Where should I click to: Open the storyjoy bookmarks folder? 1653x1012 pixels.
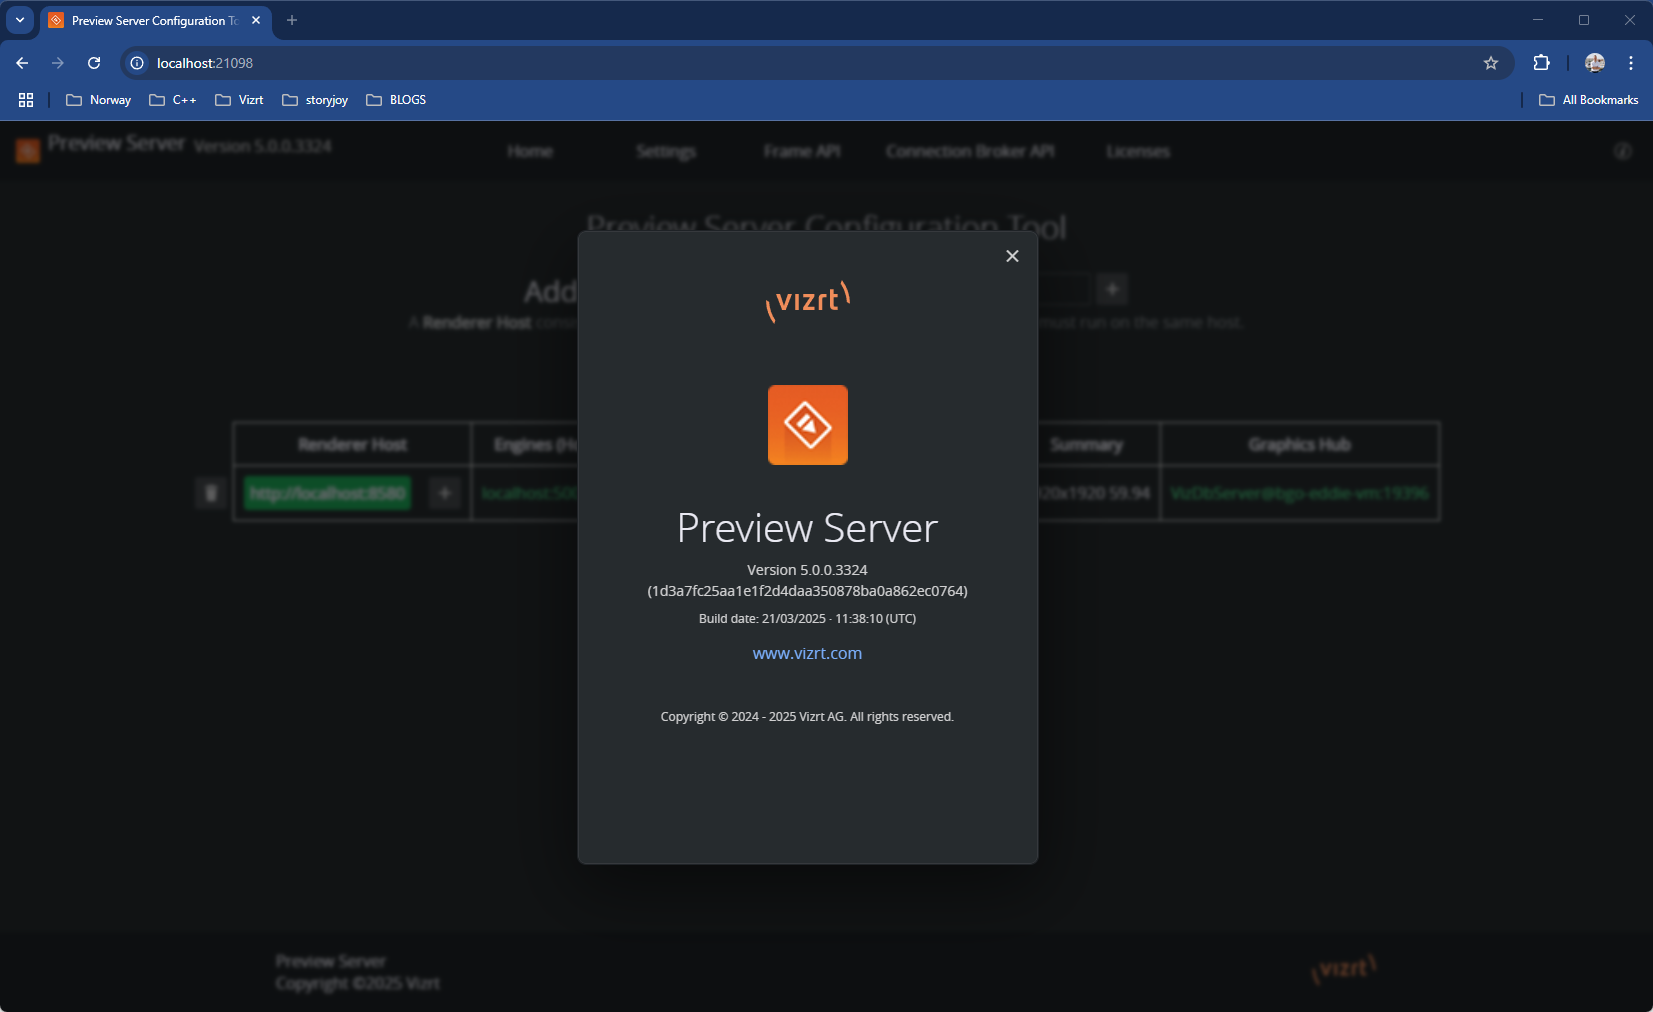click(315, 100)
